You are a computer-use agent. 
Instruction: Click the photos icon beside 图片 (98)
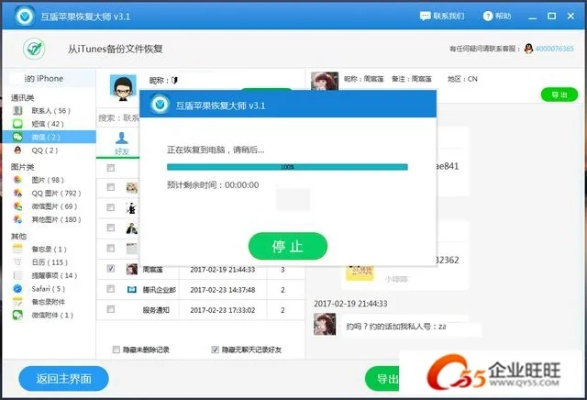pyautogui.click(x=18, y=180)
